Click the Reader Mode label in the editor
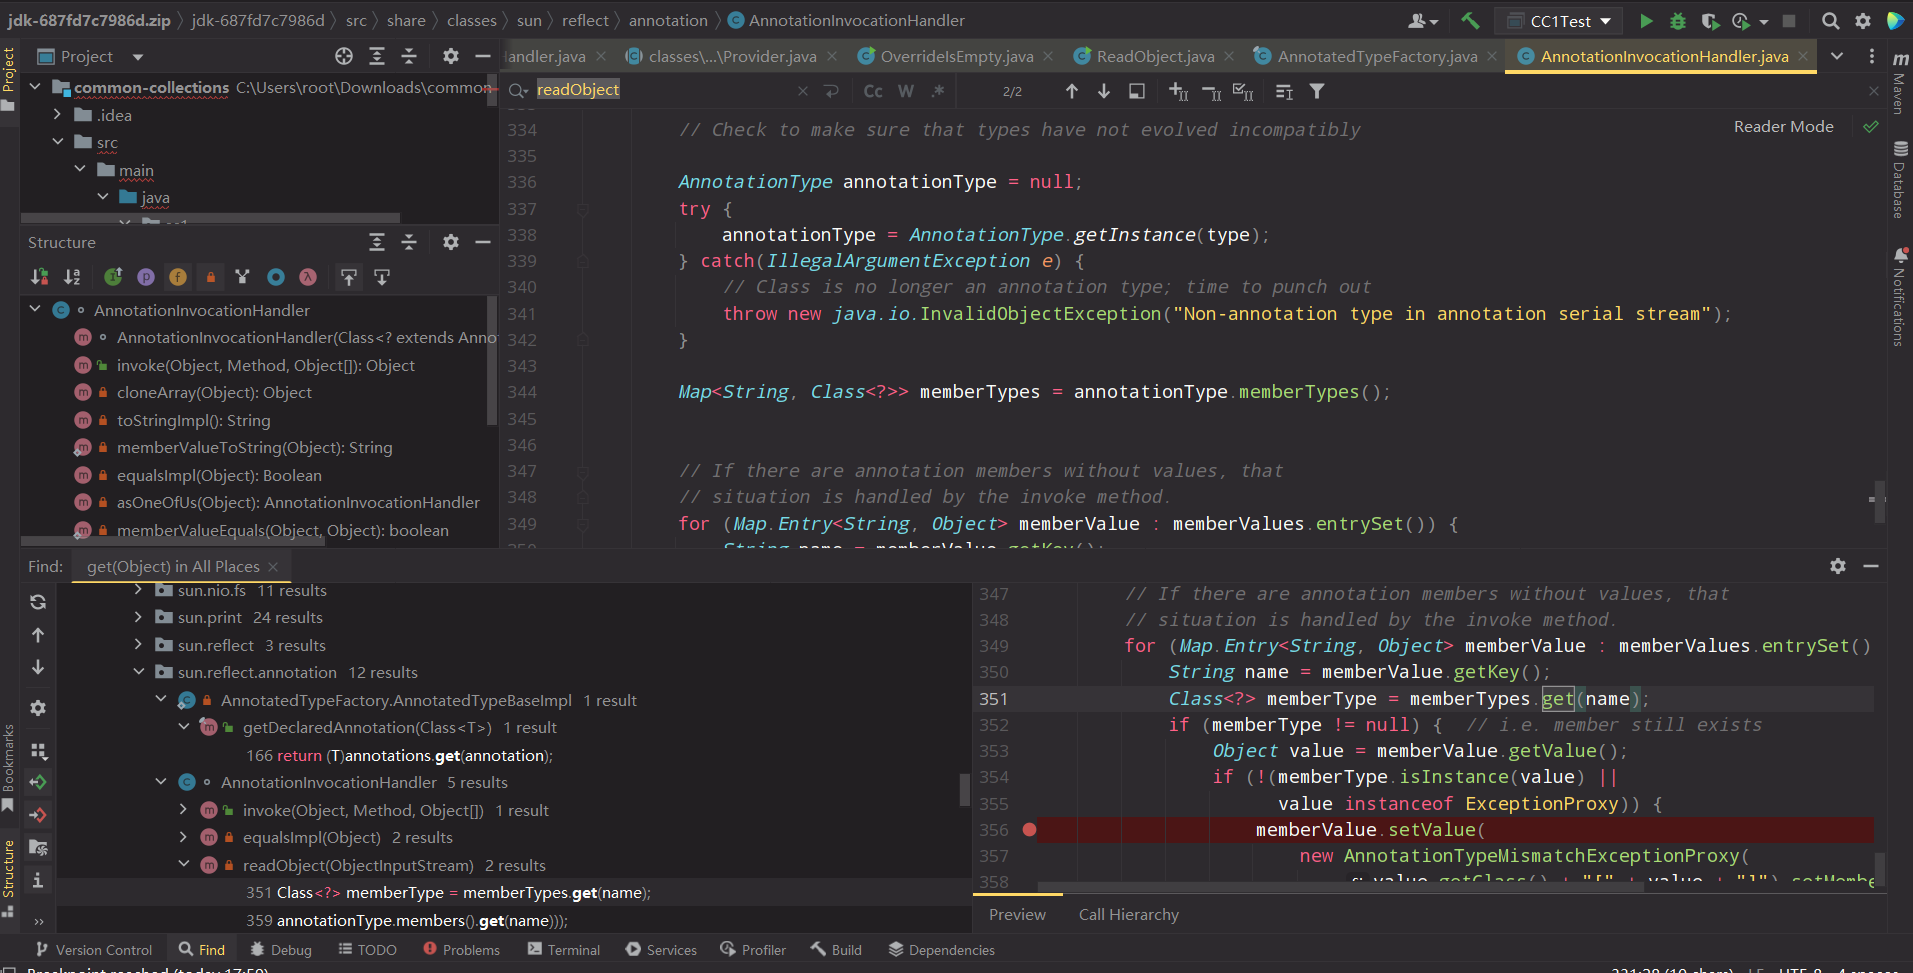1913x973 pixels. pos(1783,127)
